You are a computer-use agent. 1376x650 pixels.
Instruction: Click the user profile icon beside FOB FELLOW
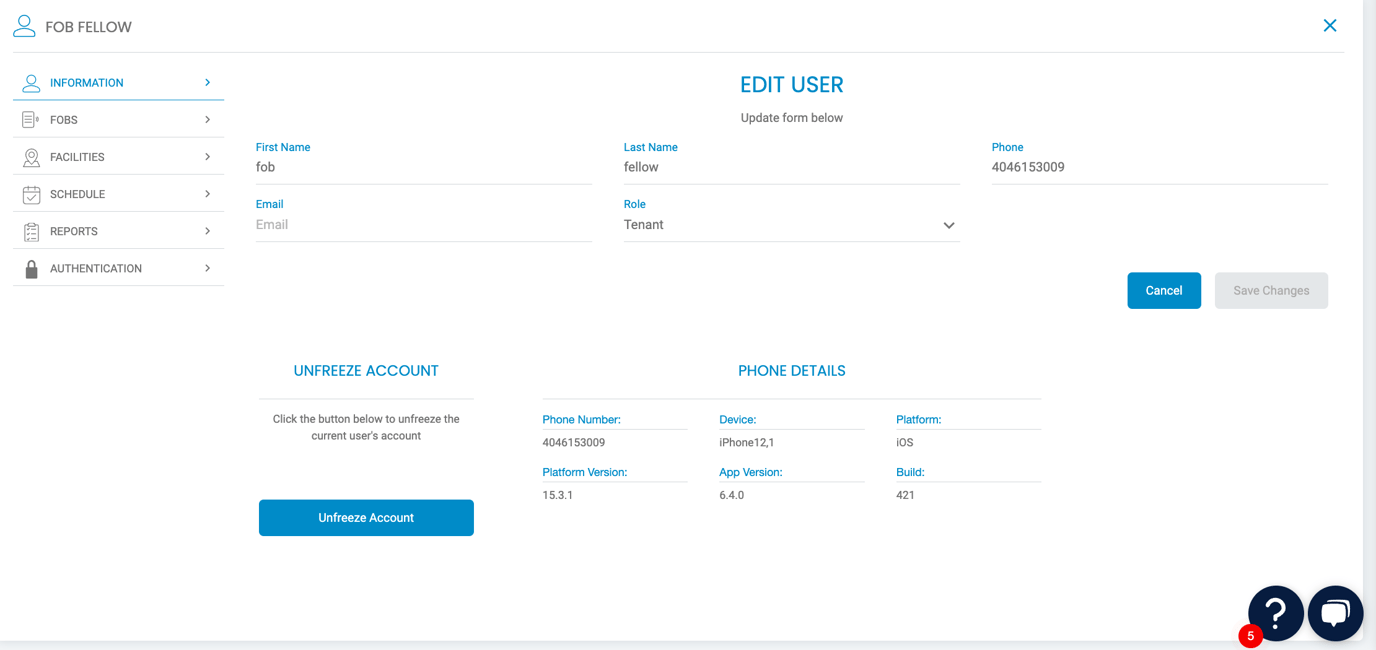coord(24,26)
